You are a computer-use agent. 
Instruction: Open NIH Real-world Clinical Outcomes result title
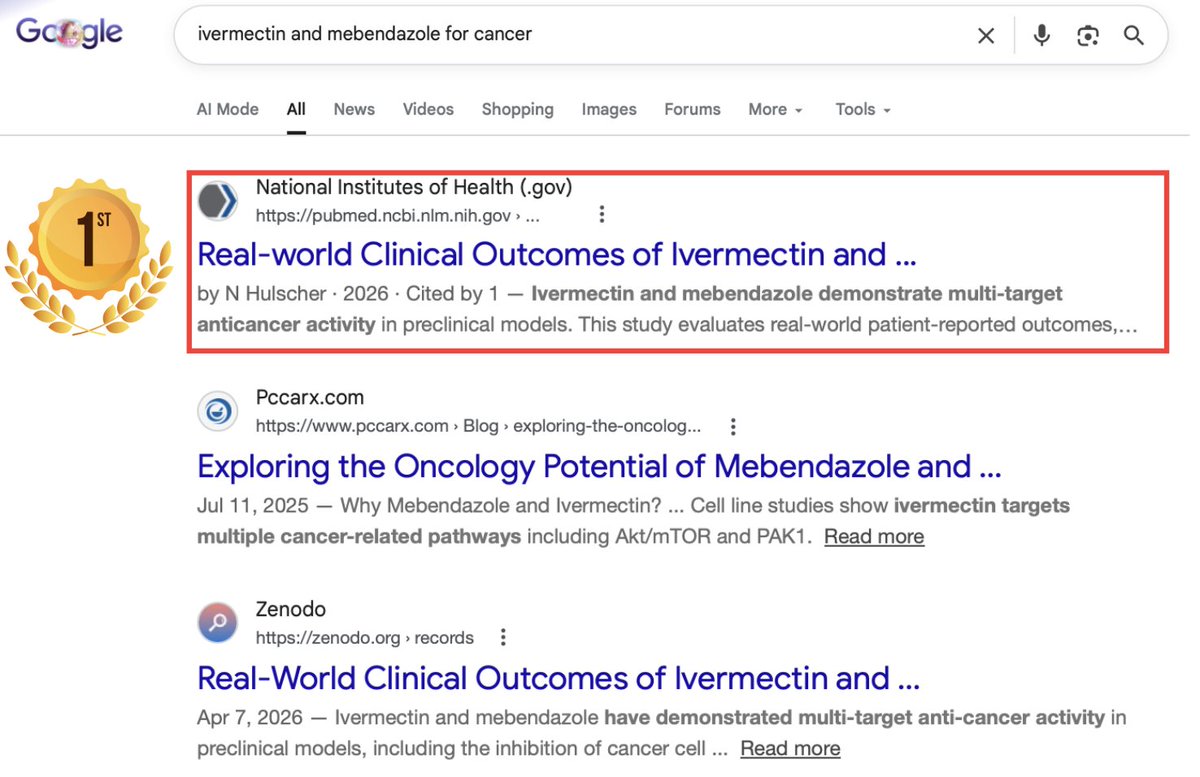tap(557, 255)
